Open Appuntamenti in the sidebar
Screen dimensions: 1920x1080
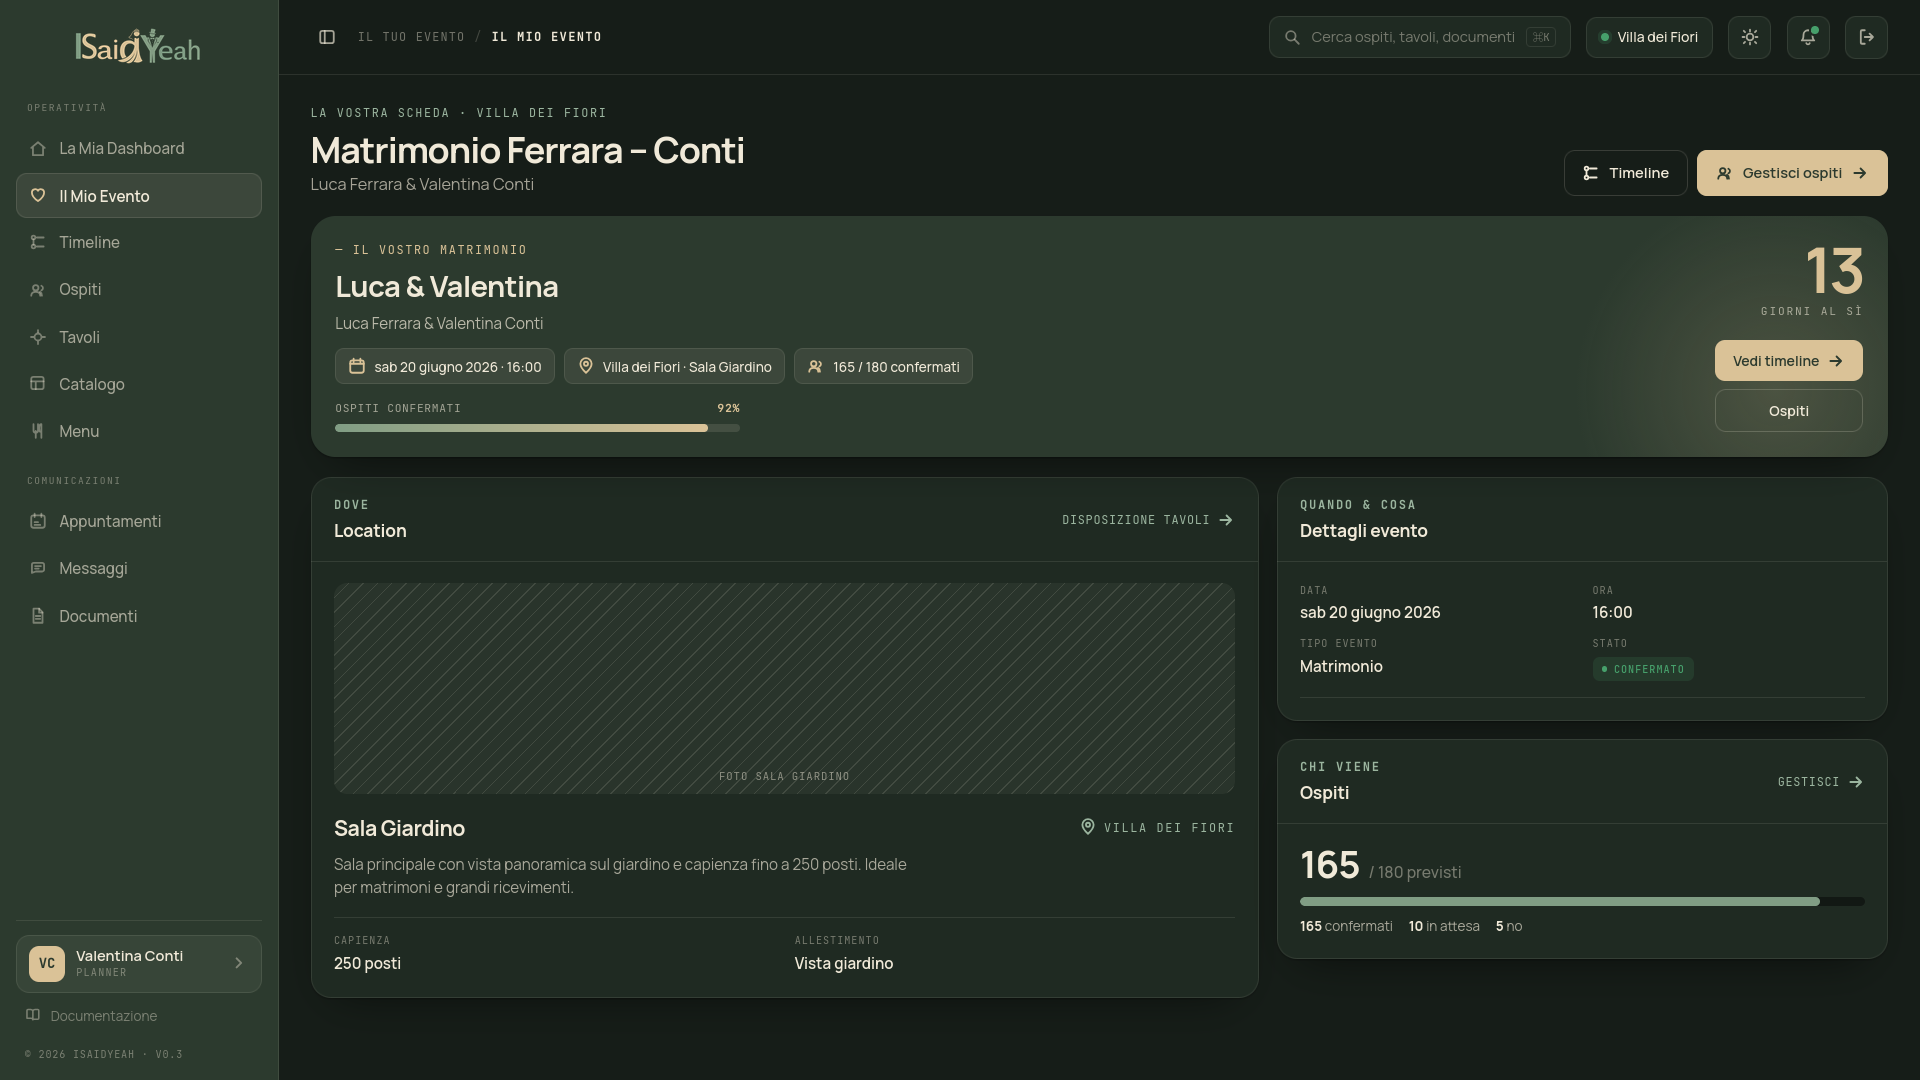138,521
